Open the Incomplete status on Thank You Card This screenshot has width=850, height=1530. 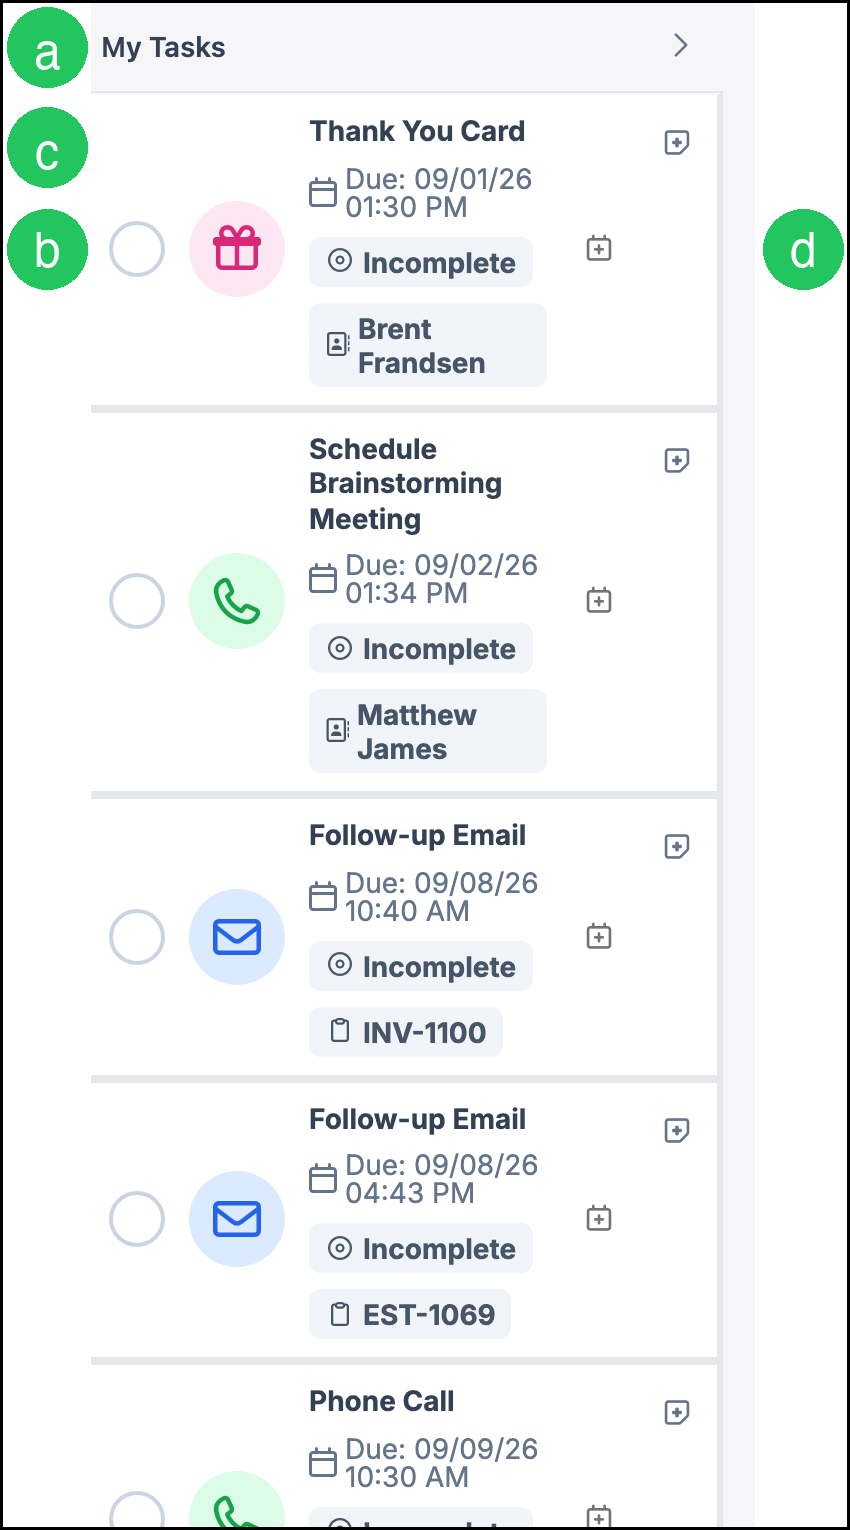click(x=421, y=262)
